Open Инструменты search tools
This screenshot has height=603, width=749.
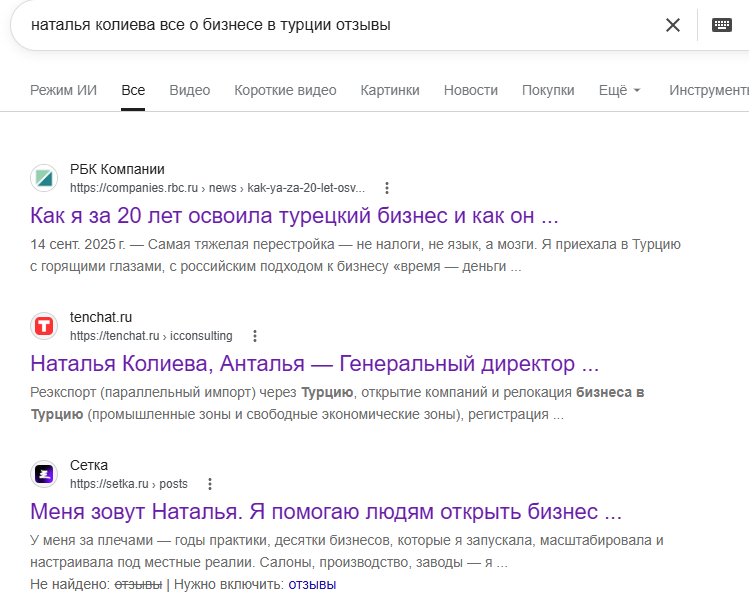tap(709, 90)
